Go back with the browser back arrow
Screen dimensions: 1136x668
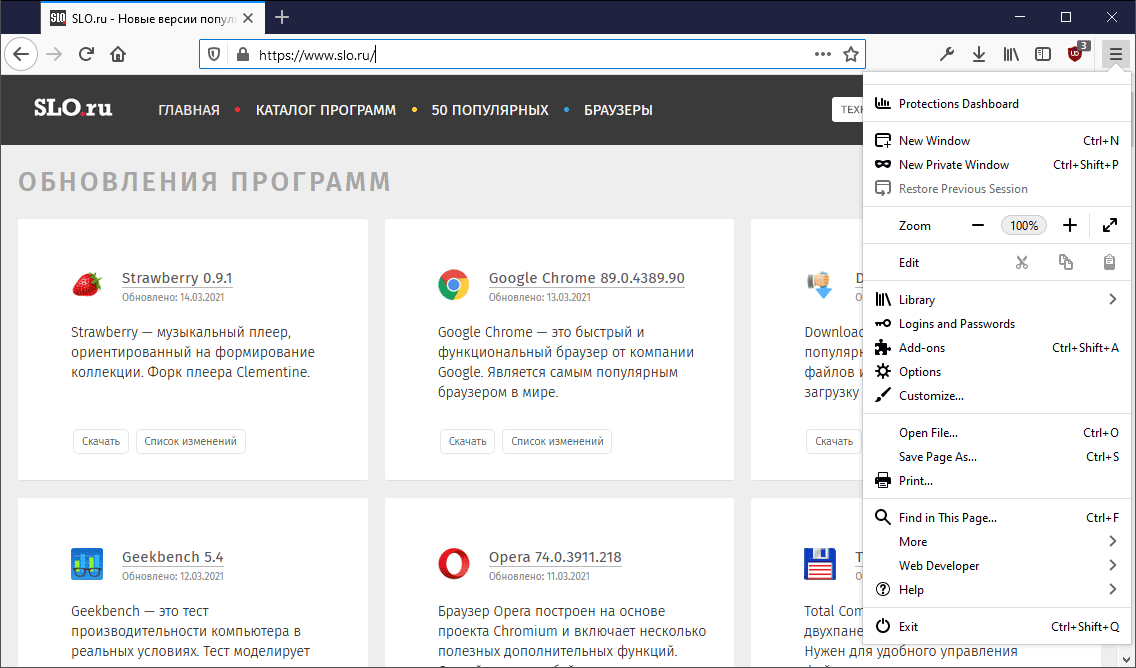(x=21, y=54)
